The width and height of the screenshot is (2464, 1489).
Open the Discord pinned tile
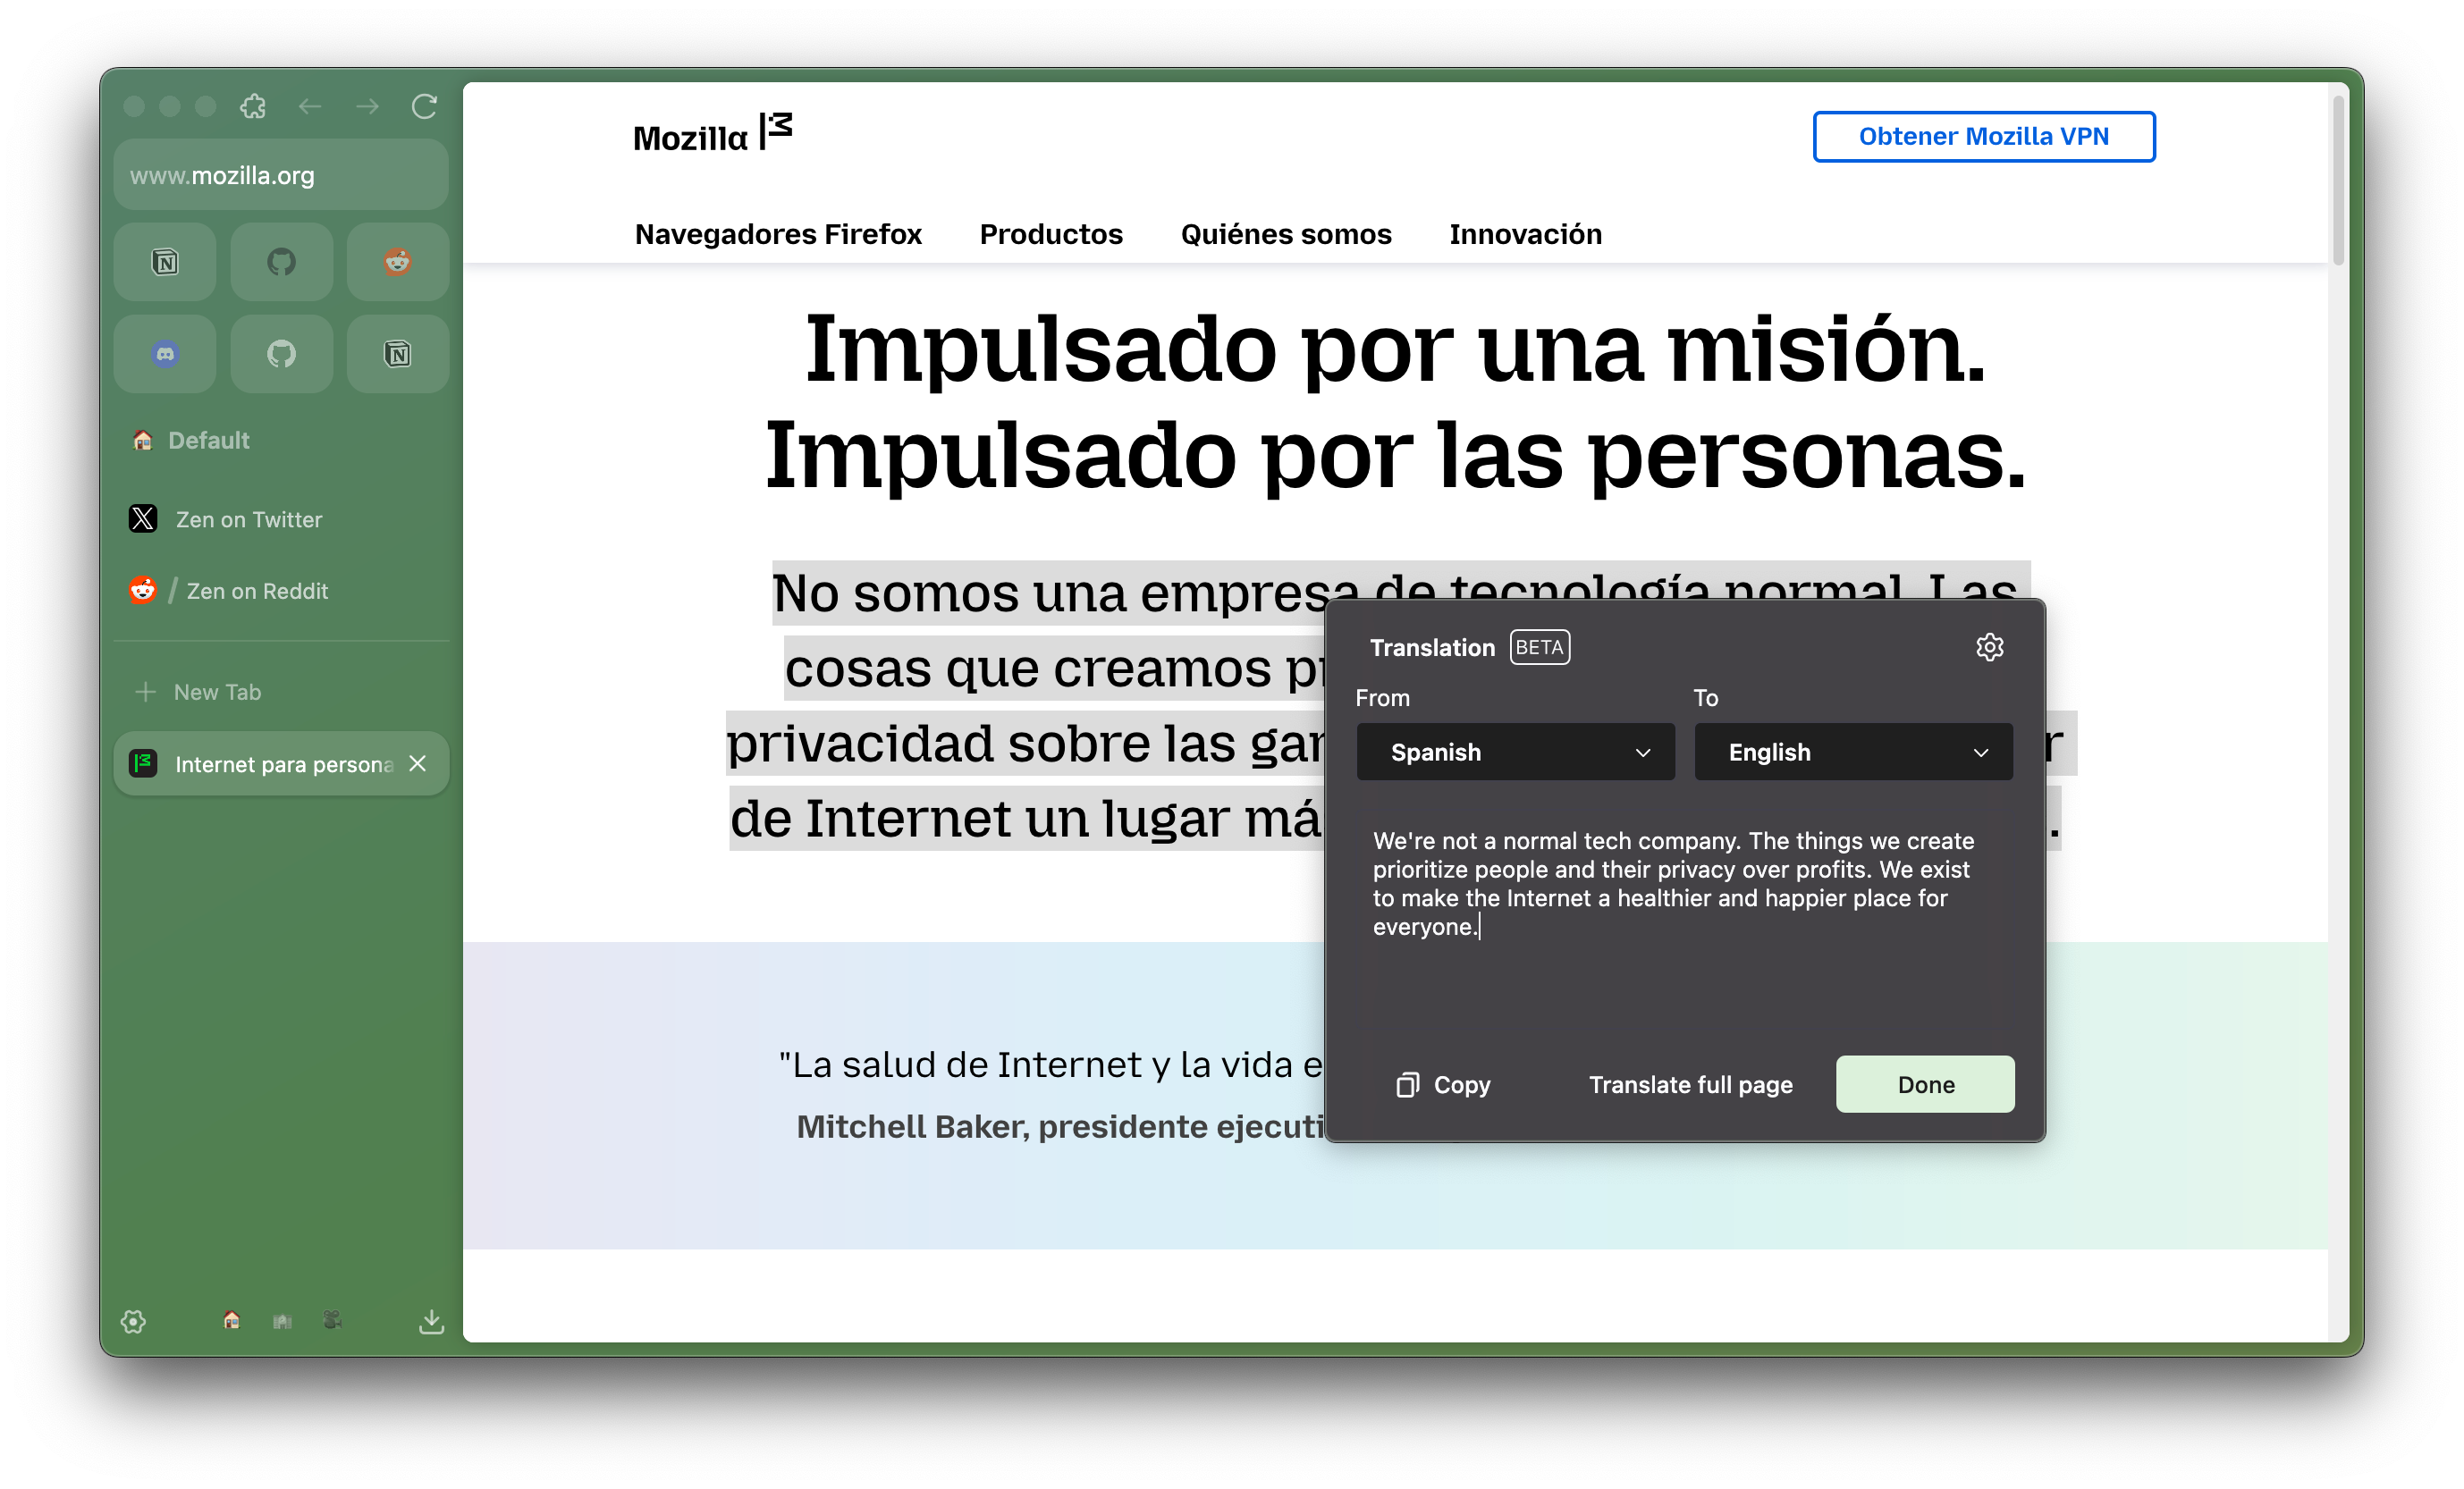click(x=165, y=354)
